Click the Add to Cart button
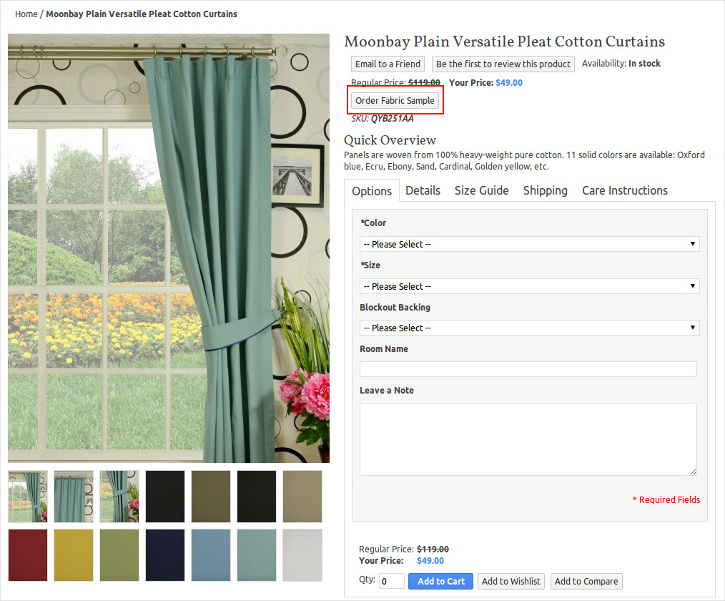The image size is (725, 601). pos(441,581)
